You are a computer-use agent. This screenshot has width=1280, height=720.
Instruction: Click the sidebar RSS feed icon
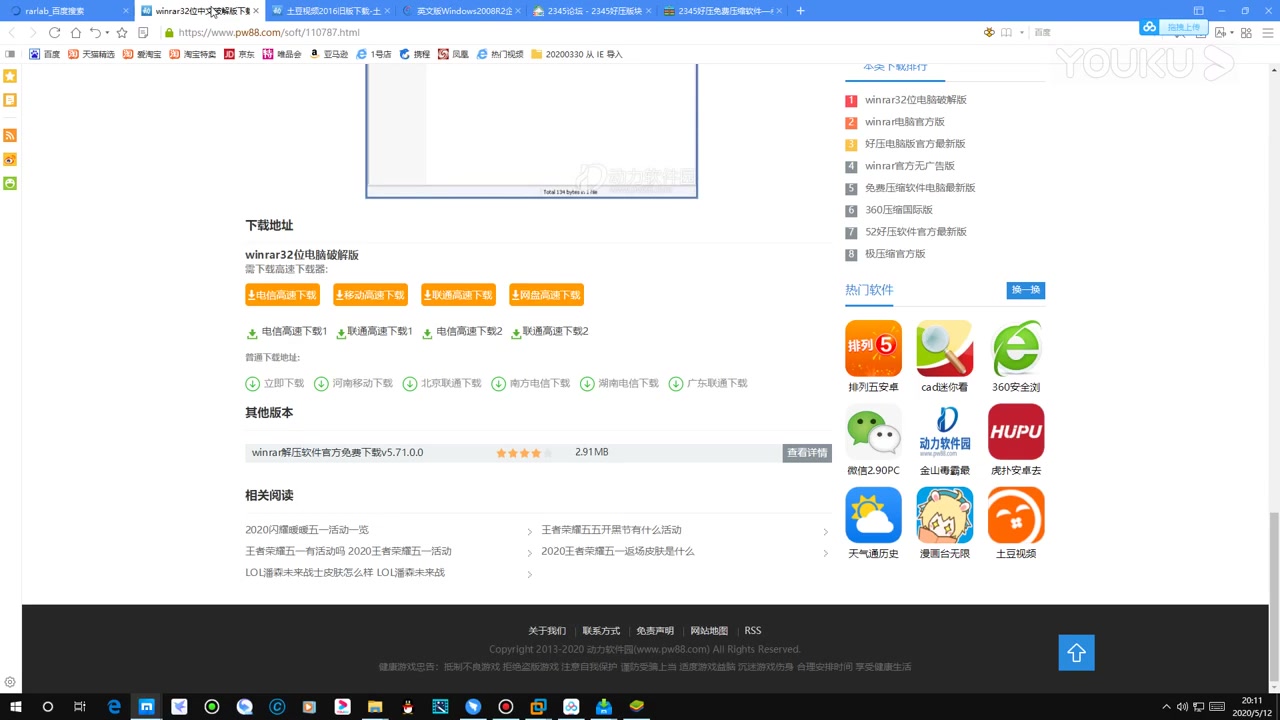click(x=10, y=135)
